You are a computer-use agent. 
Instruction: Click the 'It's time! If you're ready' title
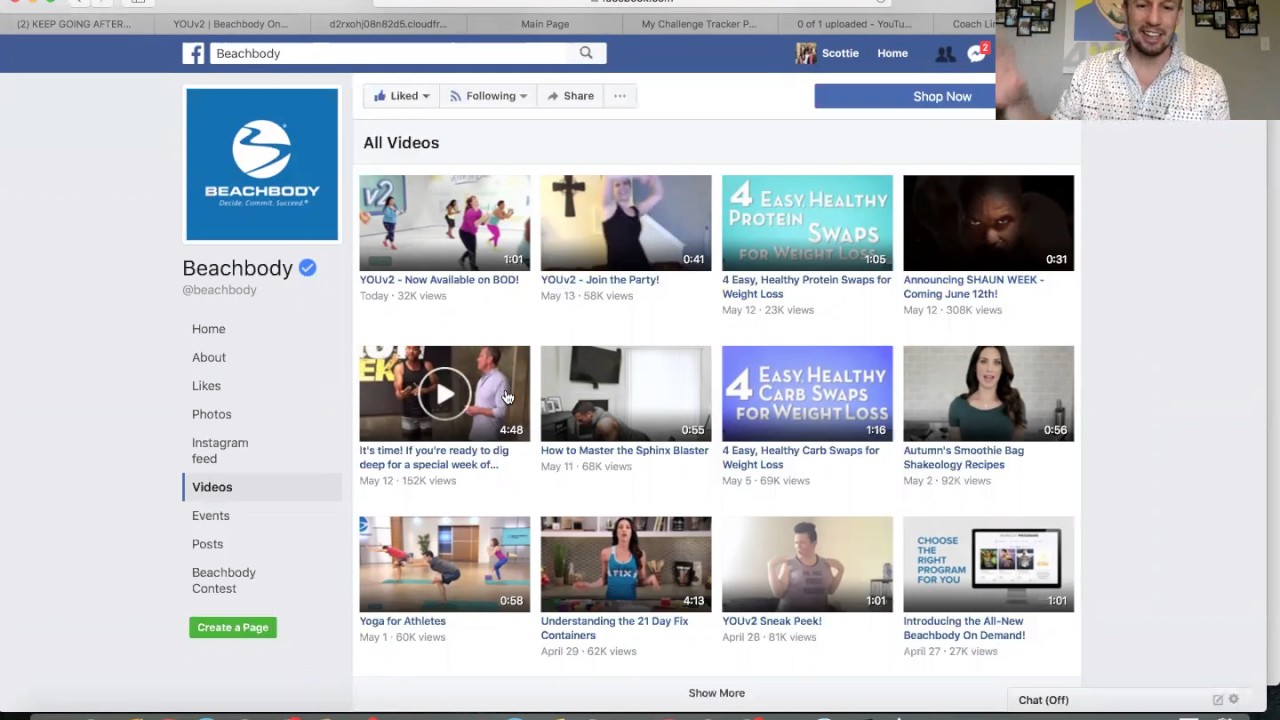(434, 458)
